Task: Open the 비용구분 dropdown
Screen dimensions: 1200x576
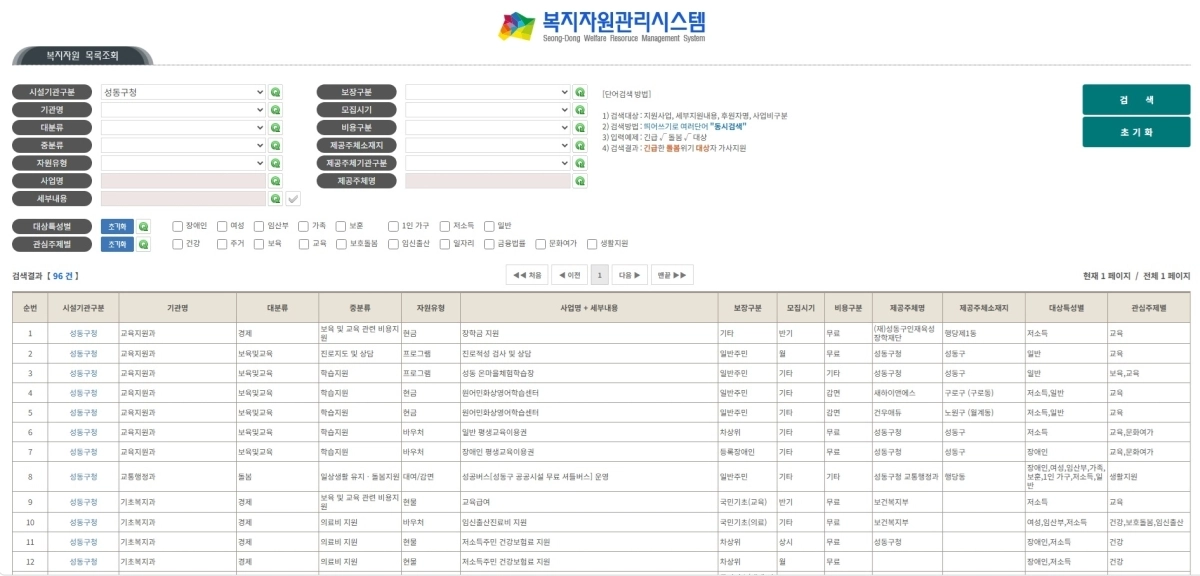Action: (x=488, y=128)
